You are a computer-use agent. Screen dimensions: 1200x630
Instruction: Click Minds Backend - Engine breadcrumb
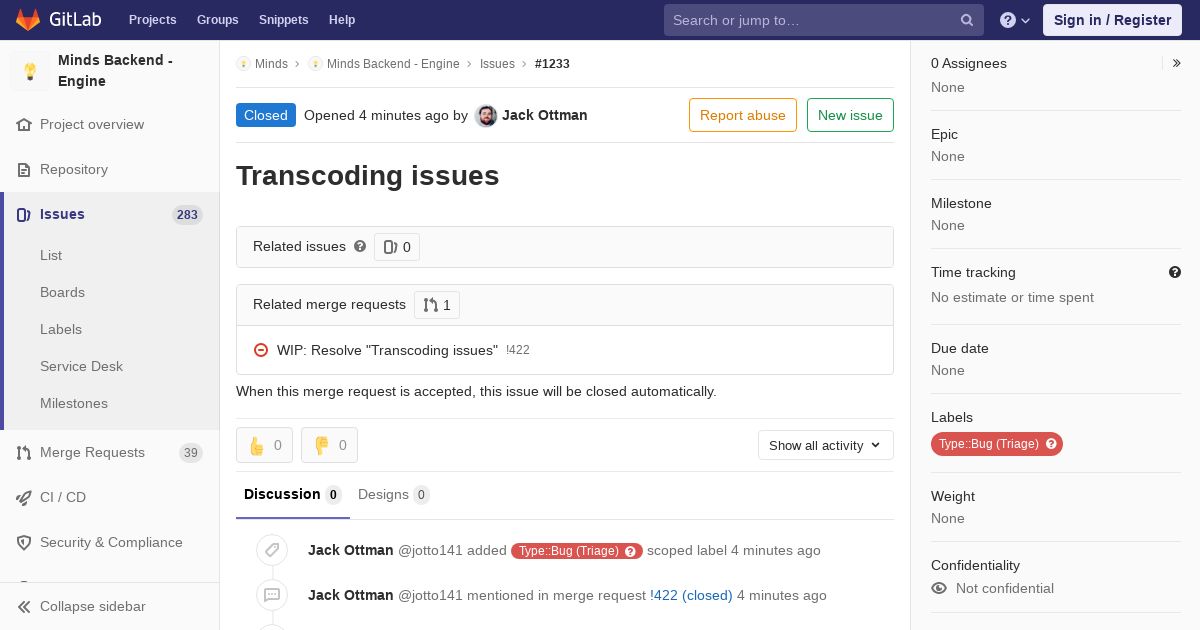pyautogui.click(x=393, y=64)
